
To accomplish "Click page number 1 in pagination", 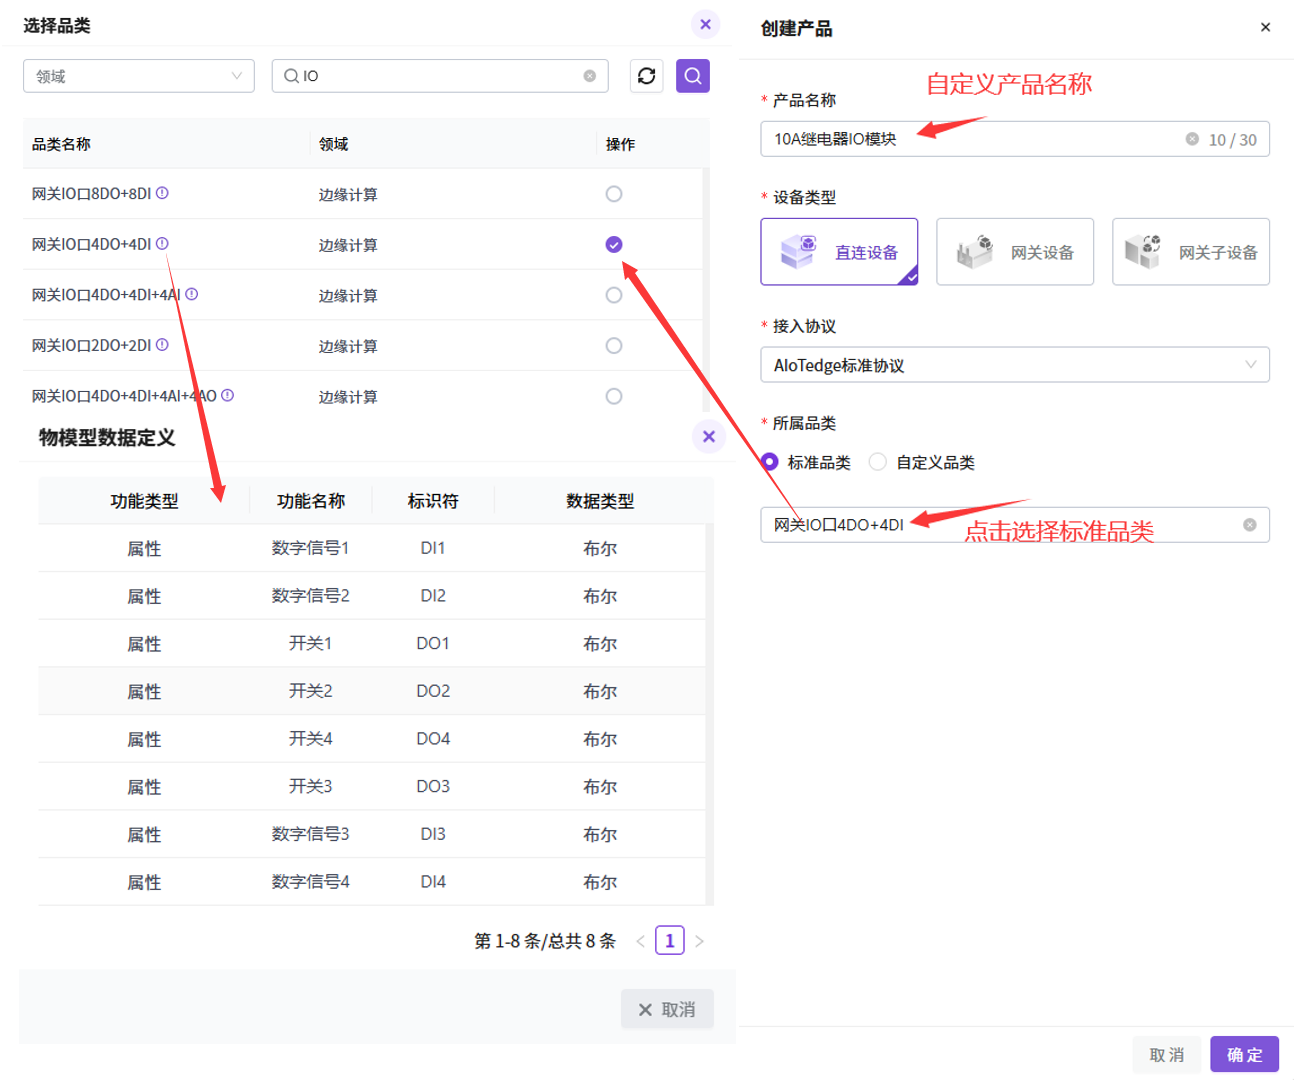I will [669, 941].
